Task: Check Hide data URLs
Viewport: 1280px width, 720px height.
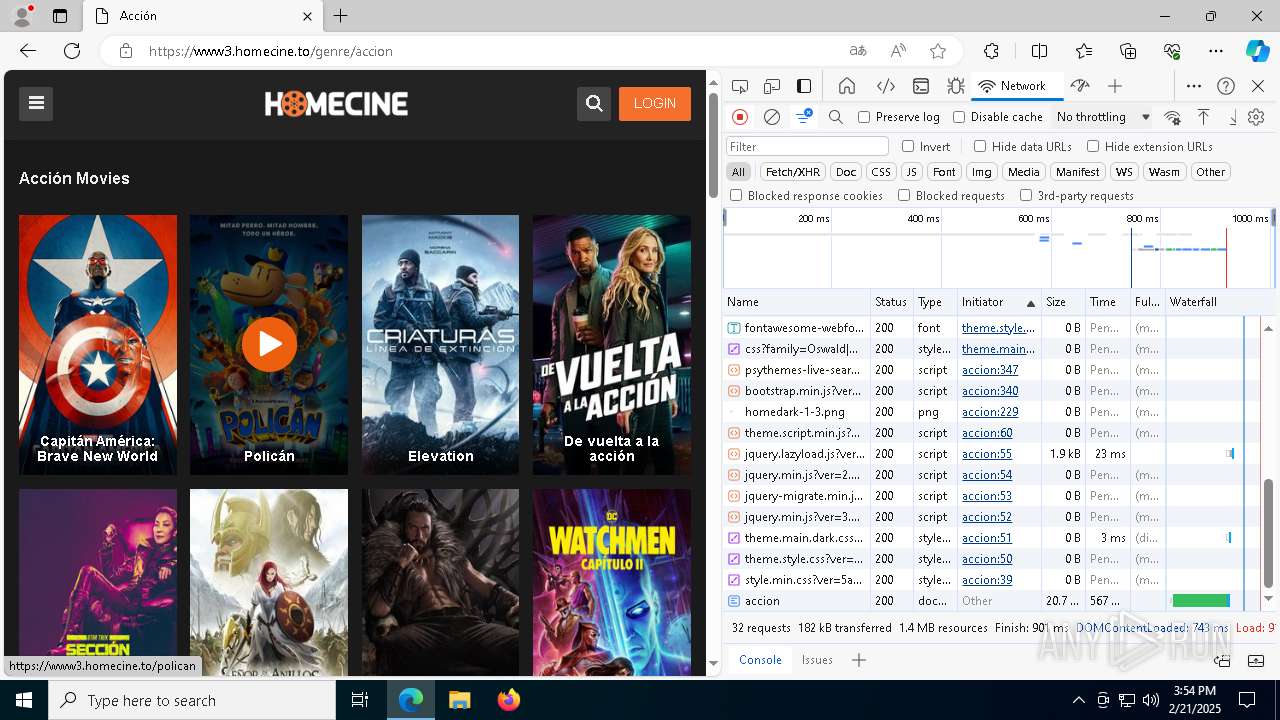Action: [980, 146]
